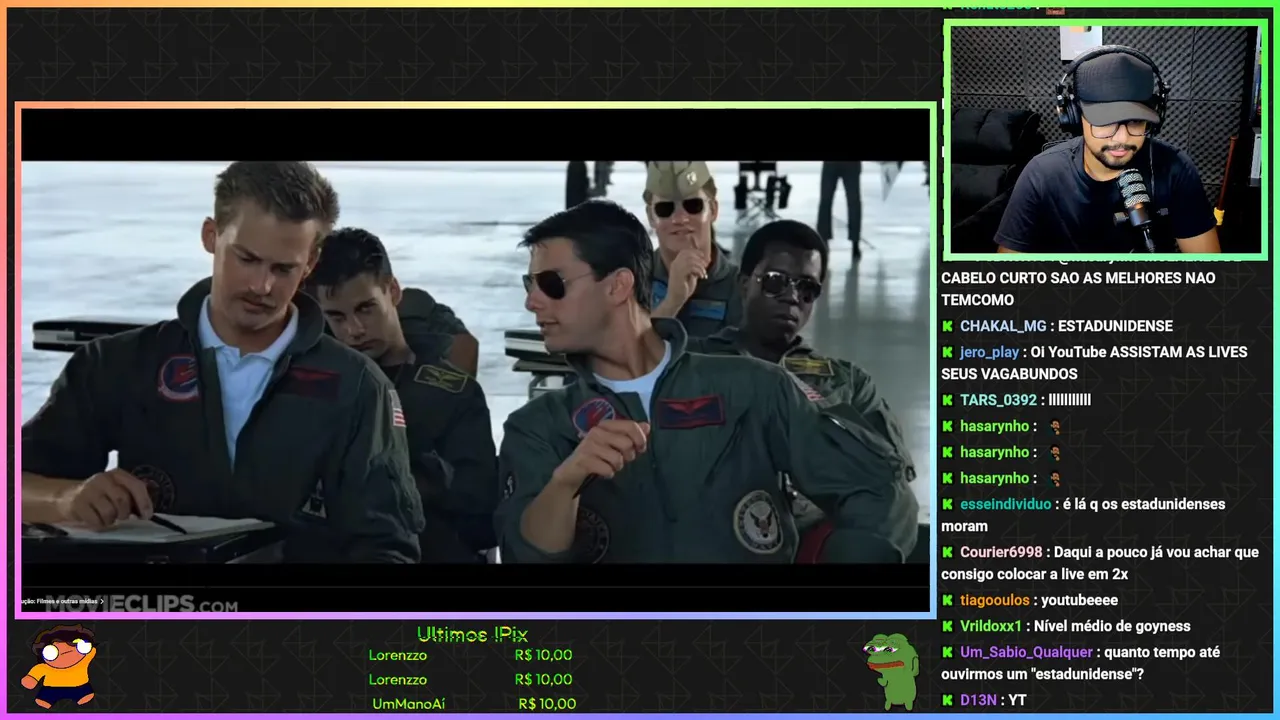Click the Kick badge beside jero_play
Viewport: 1280px width, 720px height.
(947, 352)
